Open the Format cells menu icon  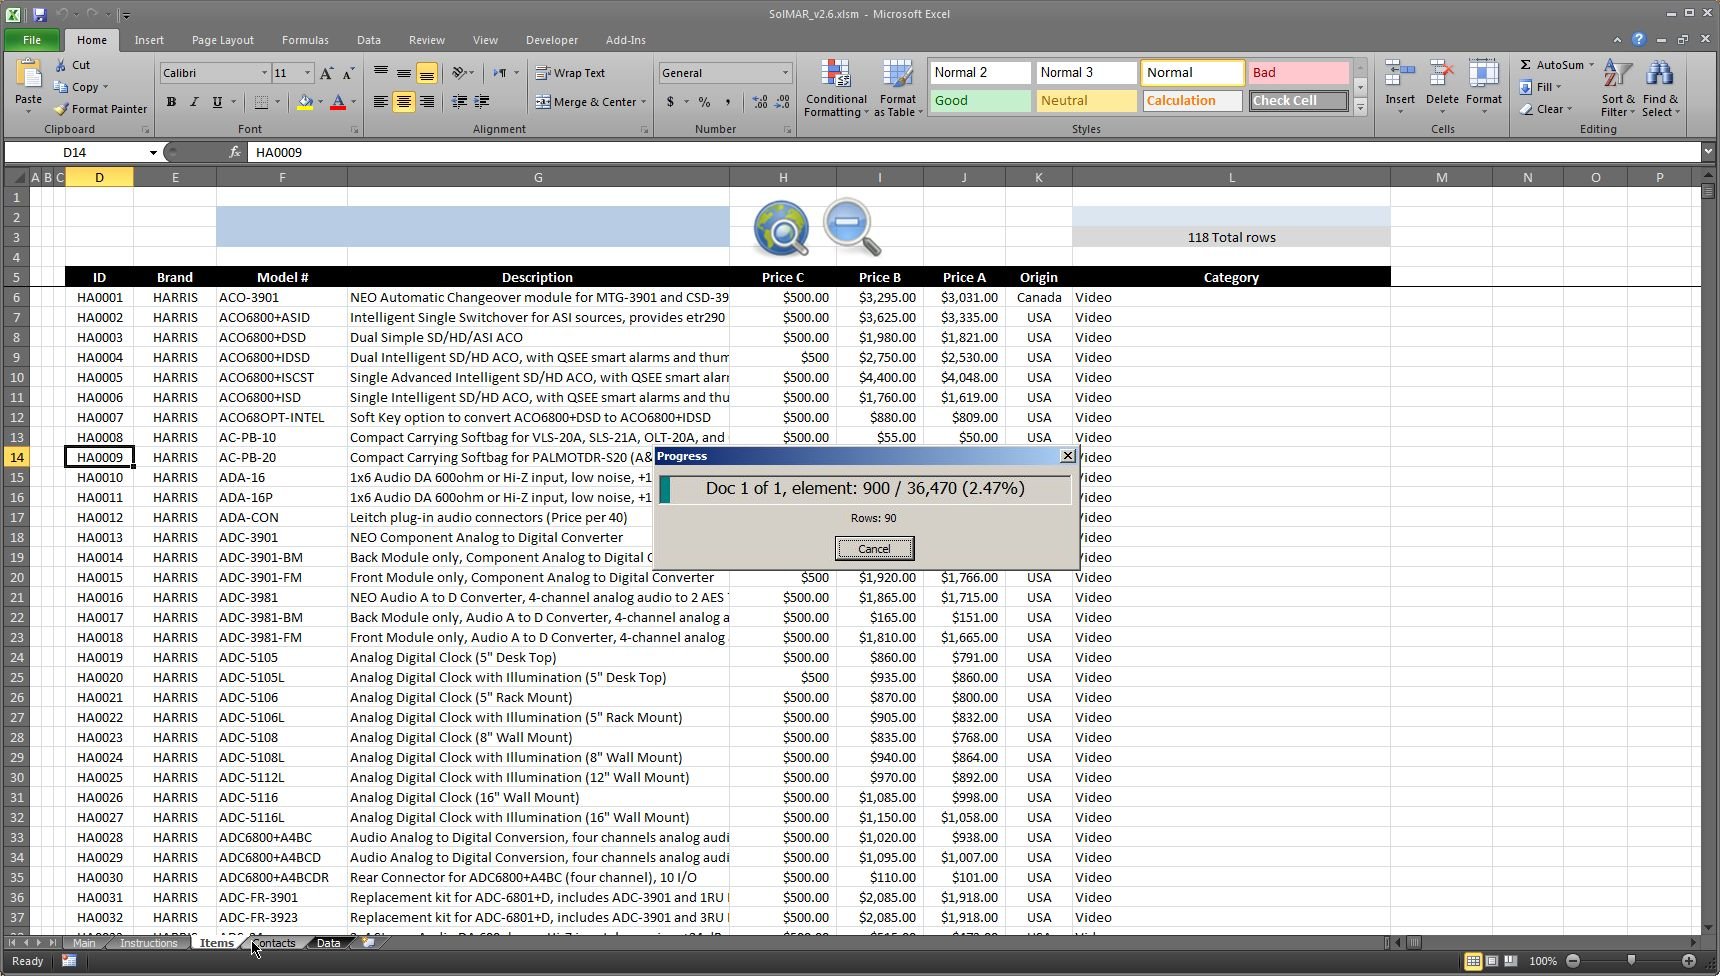click(x=1484, y=75)
